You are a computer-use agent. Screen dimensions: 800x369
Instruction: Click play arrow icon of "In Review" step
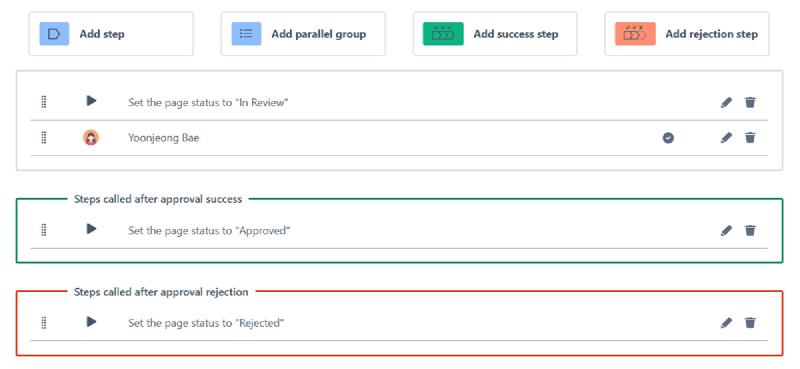[x=91, y=101]
